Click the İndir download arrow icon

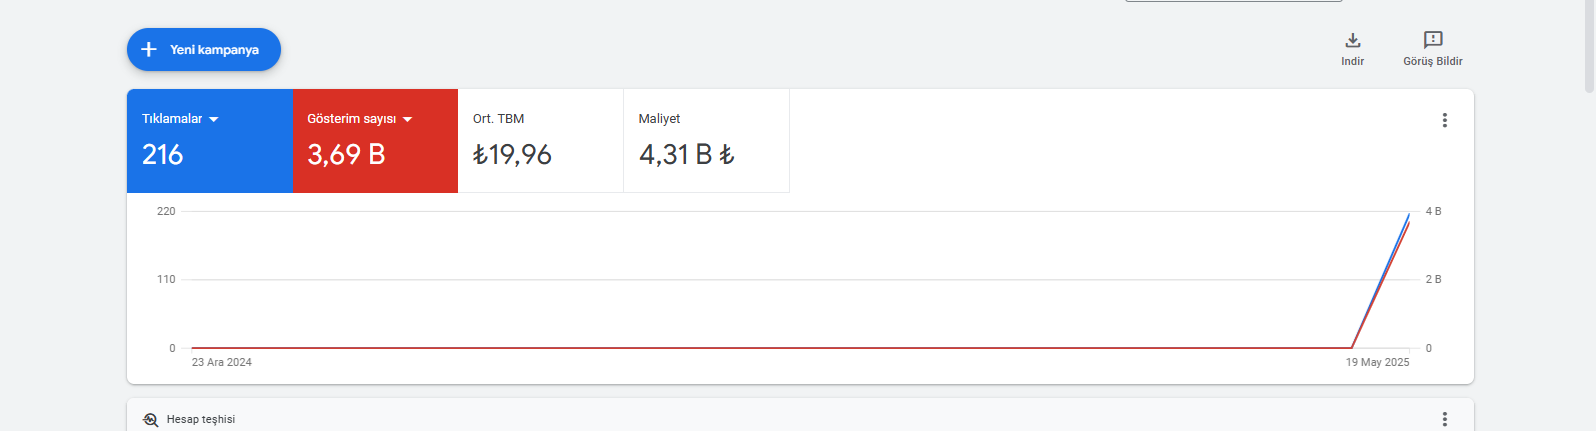1353,40
